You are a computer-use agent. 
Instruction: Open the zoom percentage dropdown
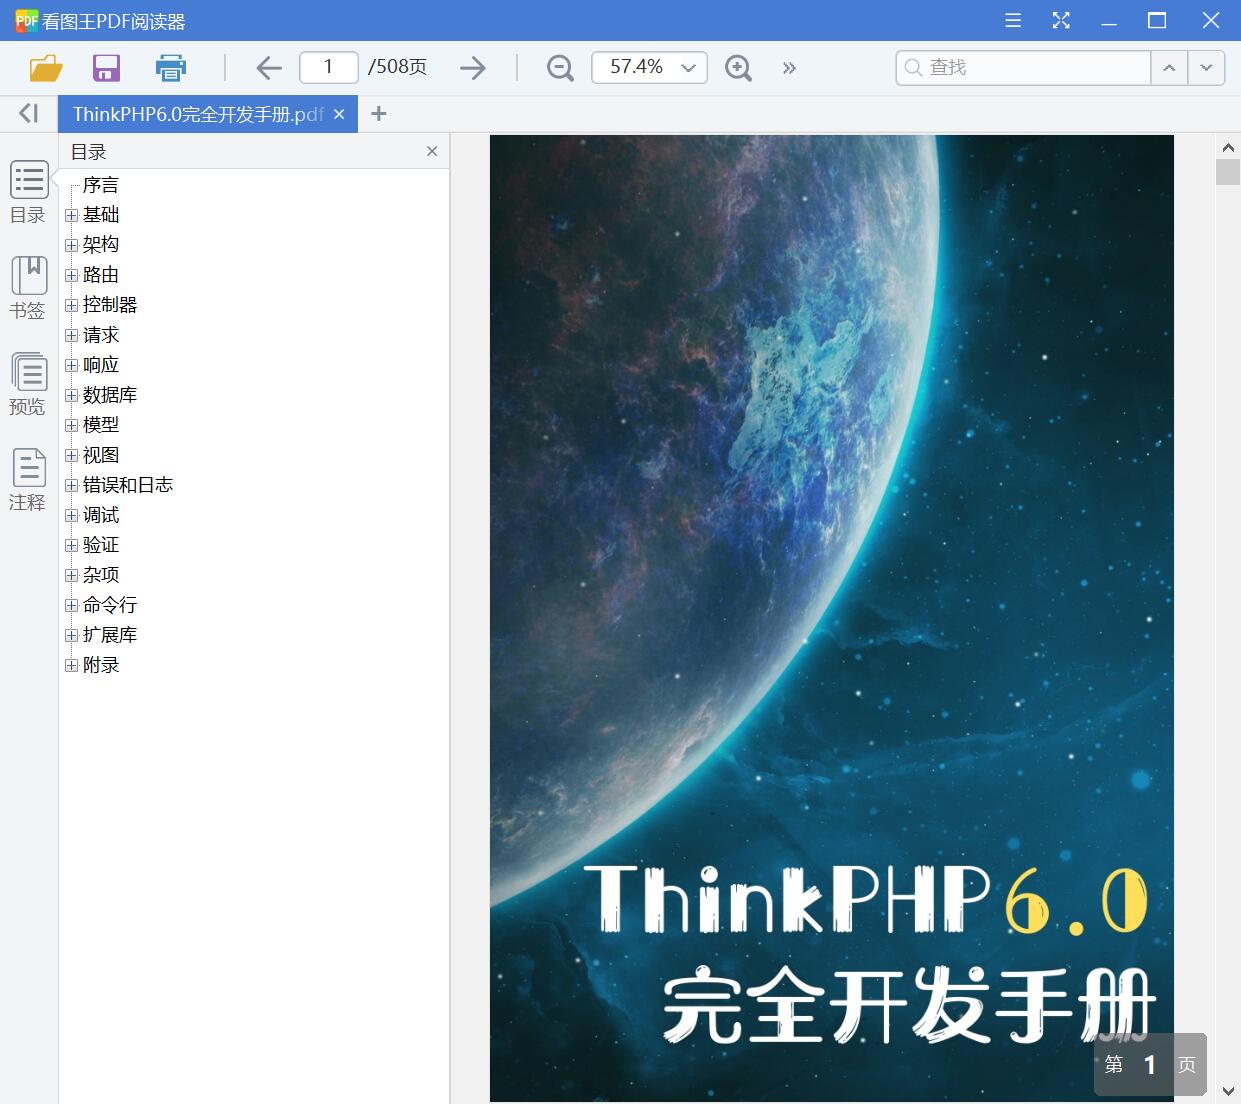[687, 67]
